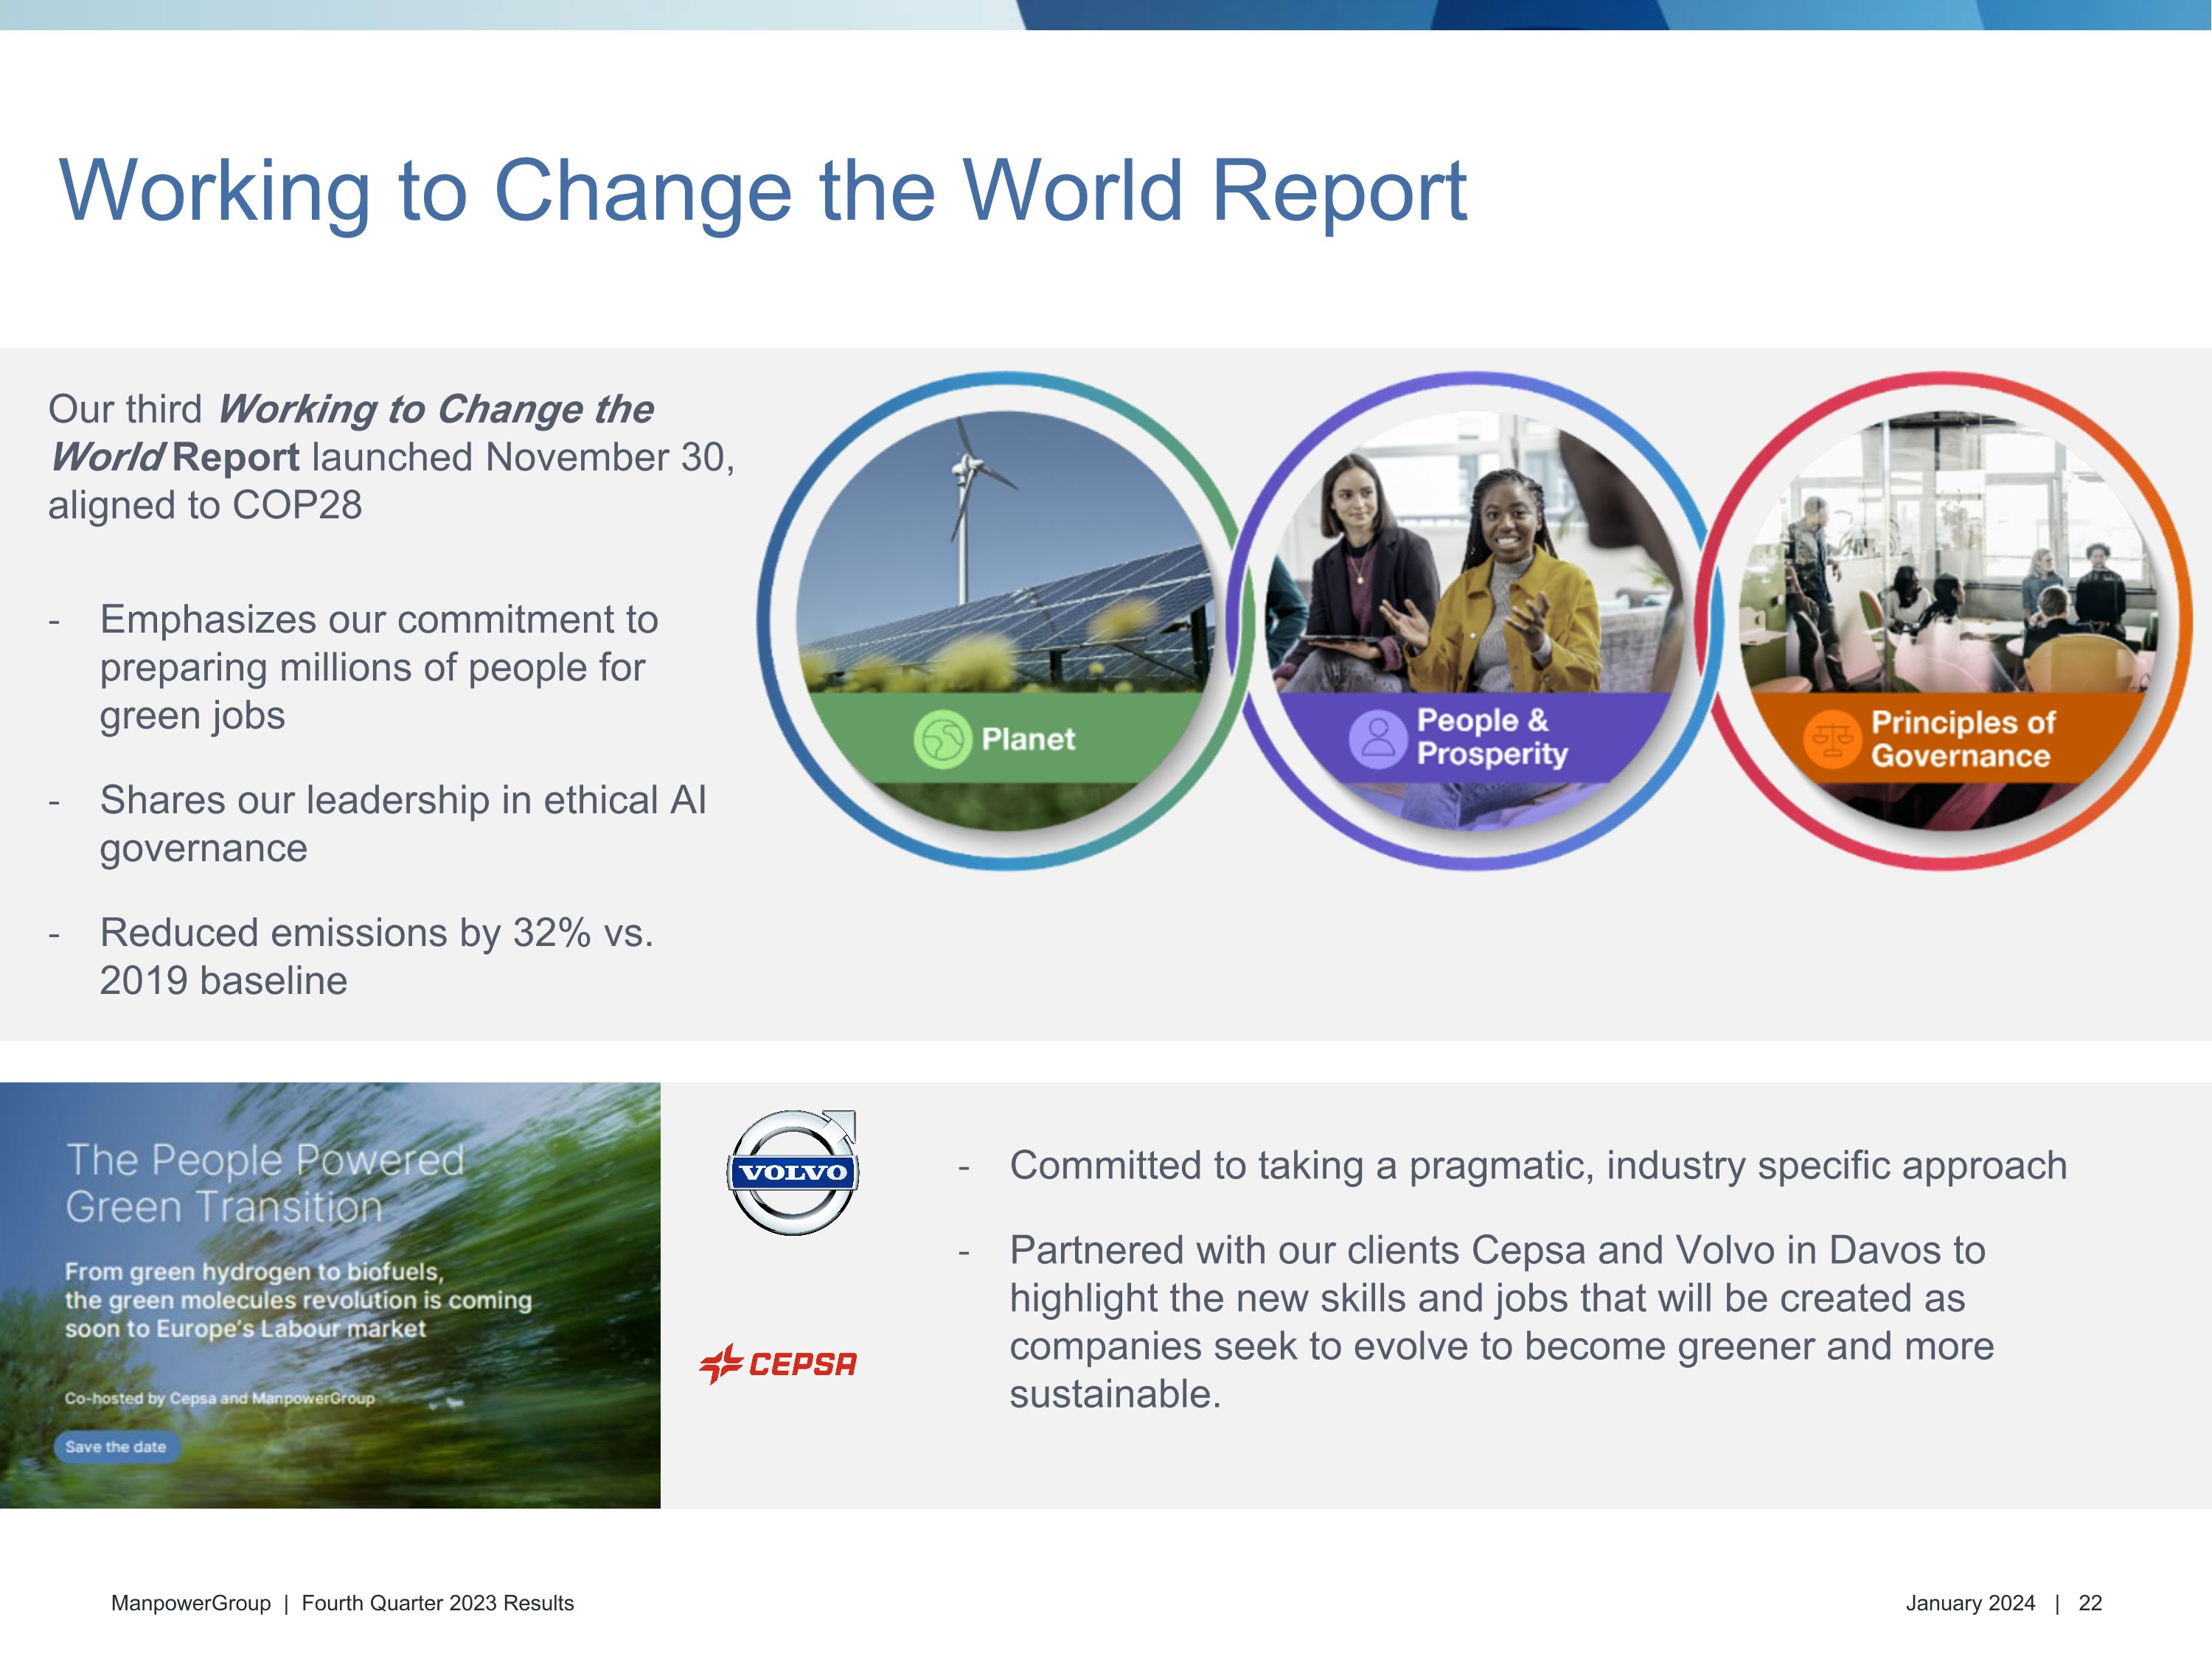The width and height of the screenshot is (2212, 1659).
Task: Click the Governance scales icon
Action: (1832, 739)
